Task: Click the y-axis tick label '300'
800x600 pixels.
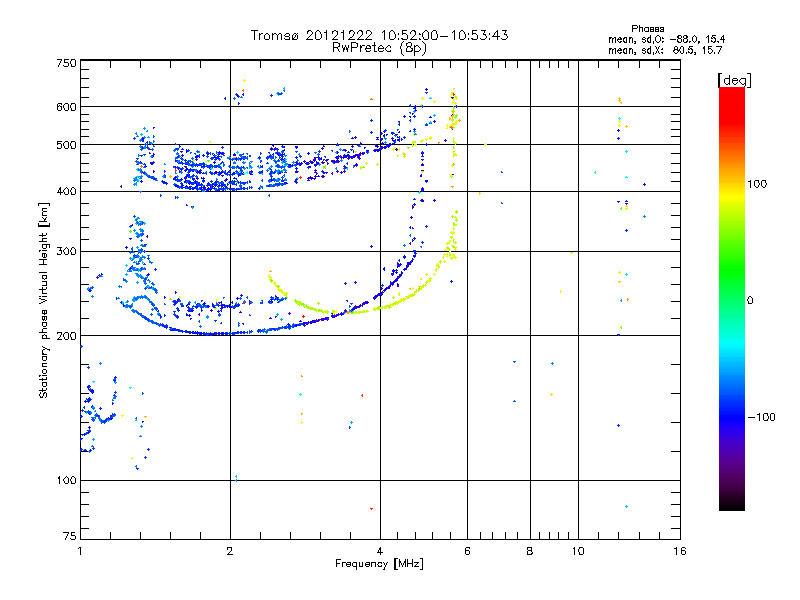Action: coord(66,252)
